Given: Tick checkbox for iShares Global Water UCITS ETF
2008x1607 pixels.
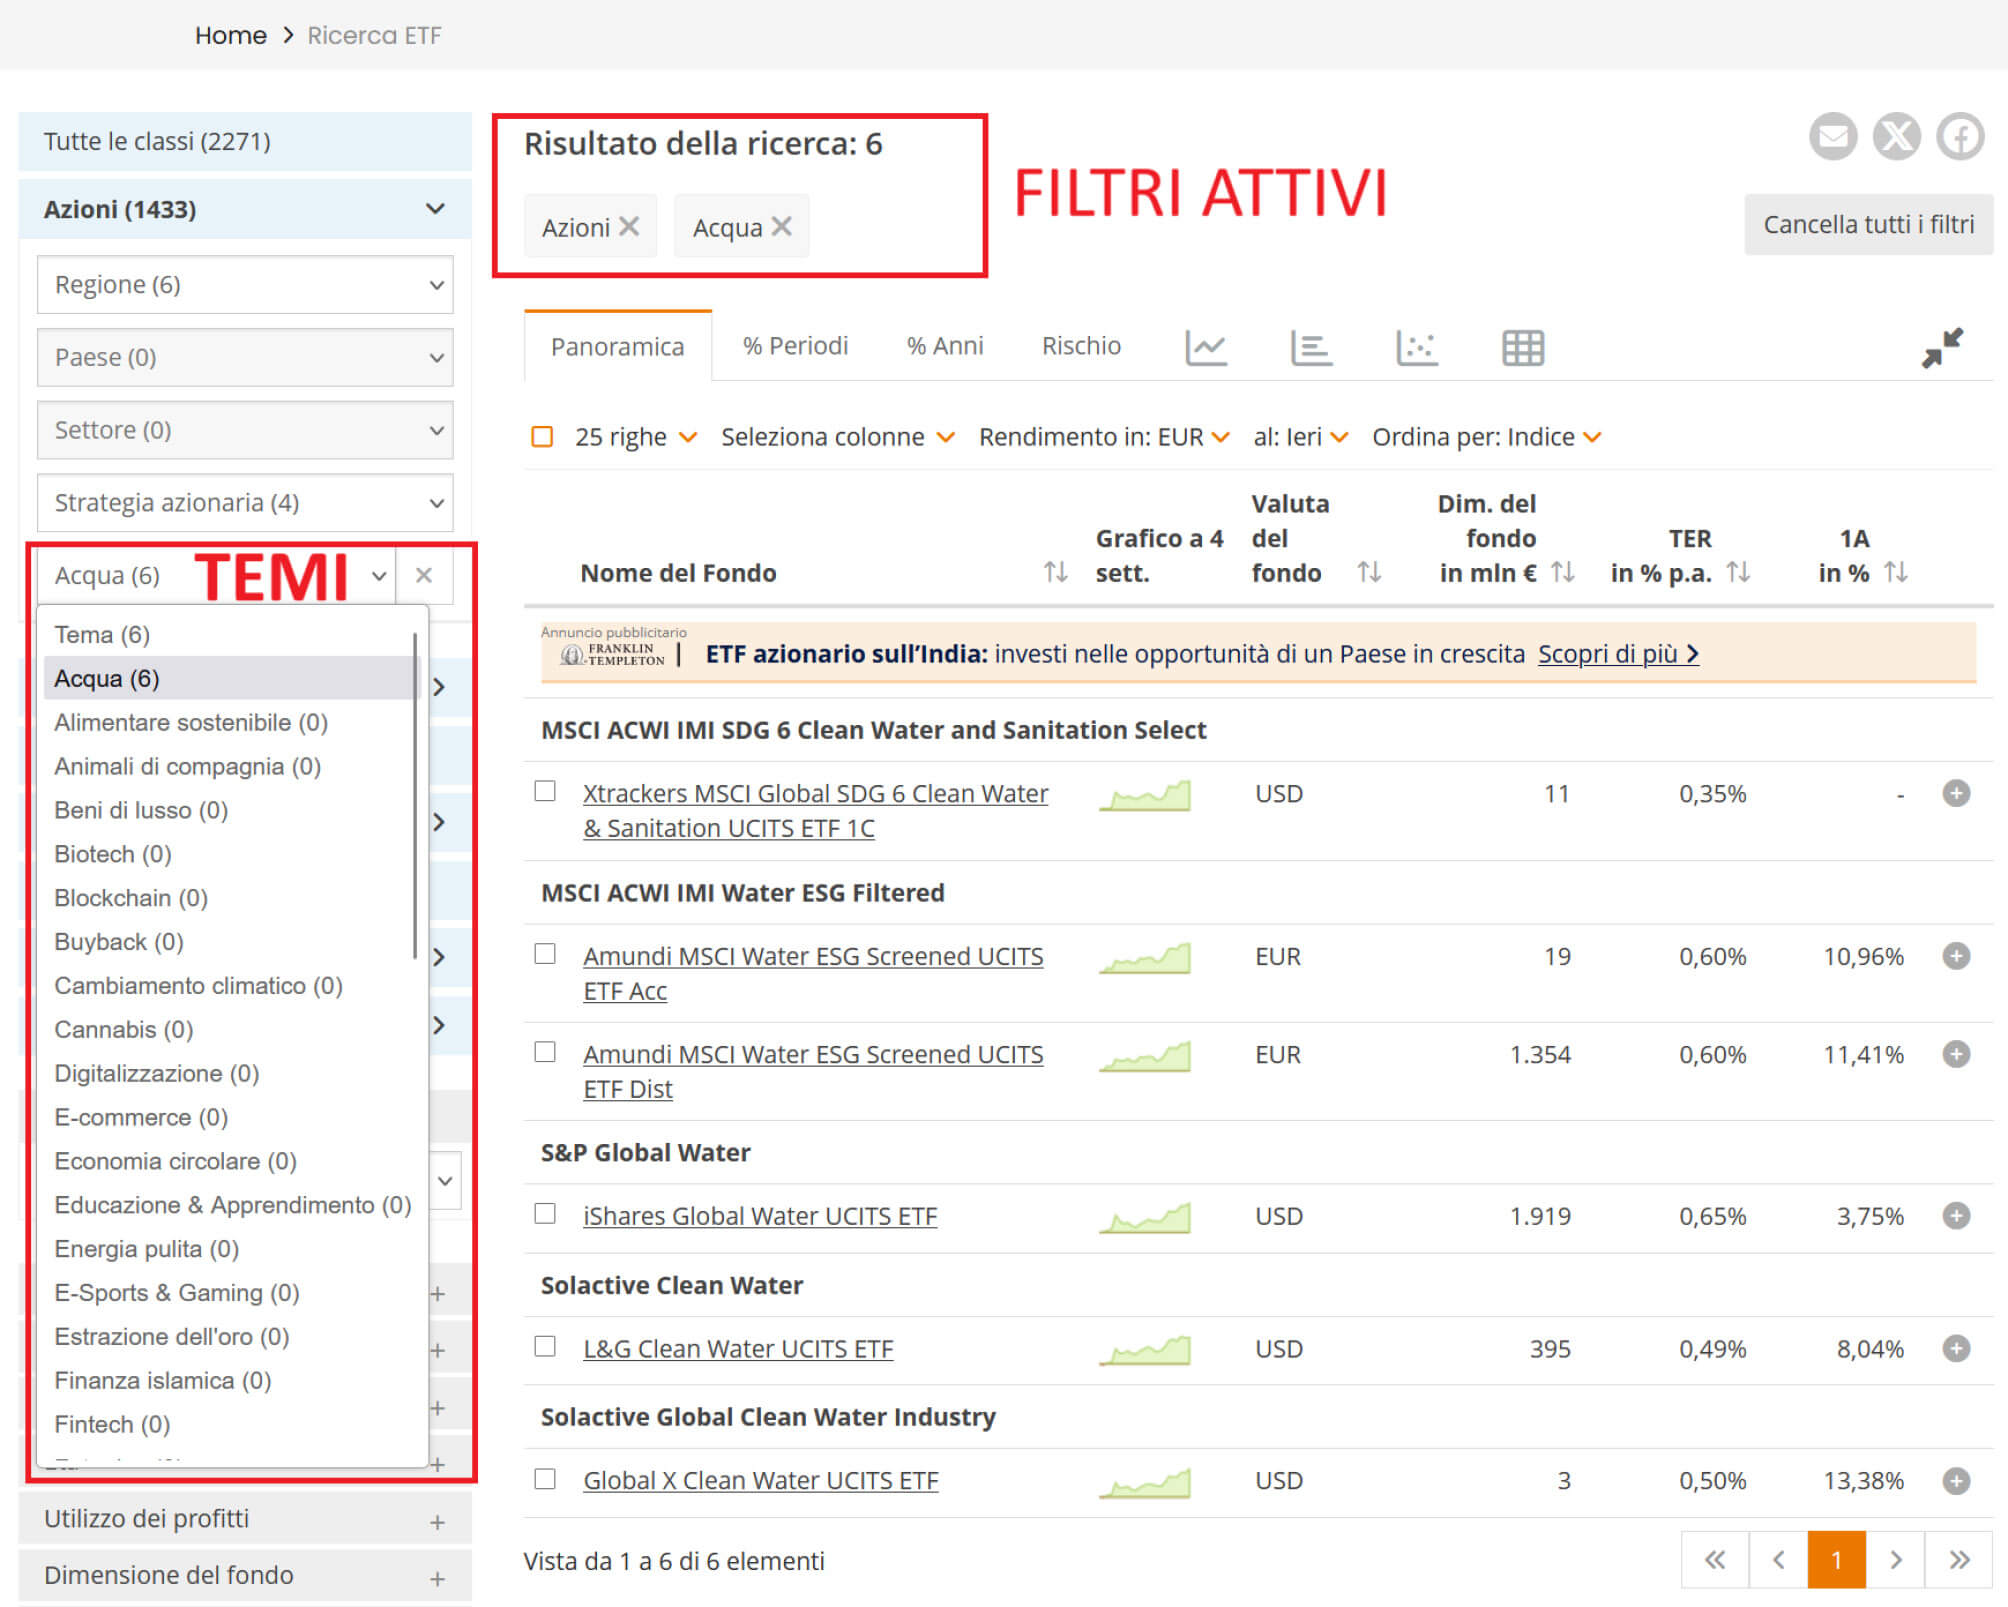Looking at the screenshot, I should (x=545, y=1214).
